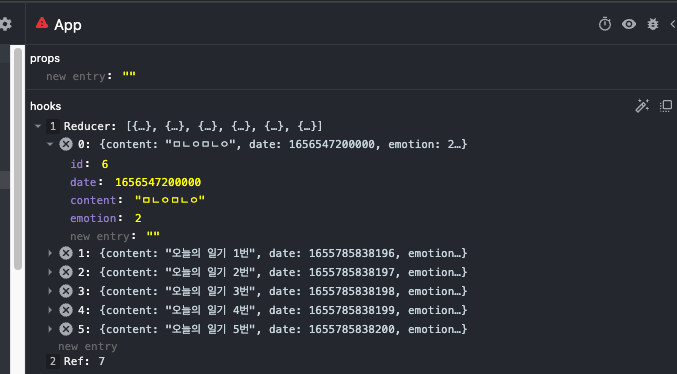
Task: Click item 0 summary with date 1656547200000
Action: pos(283,144)
